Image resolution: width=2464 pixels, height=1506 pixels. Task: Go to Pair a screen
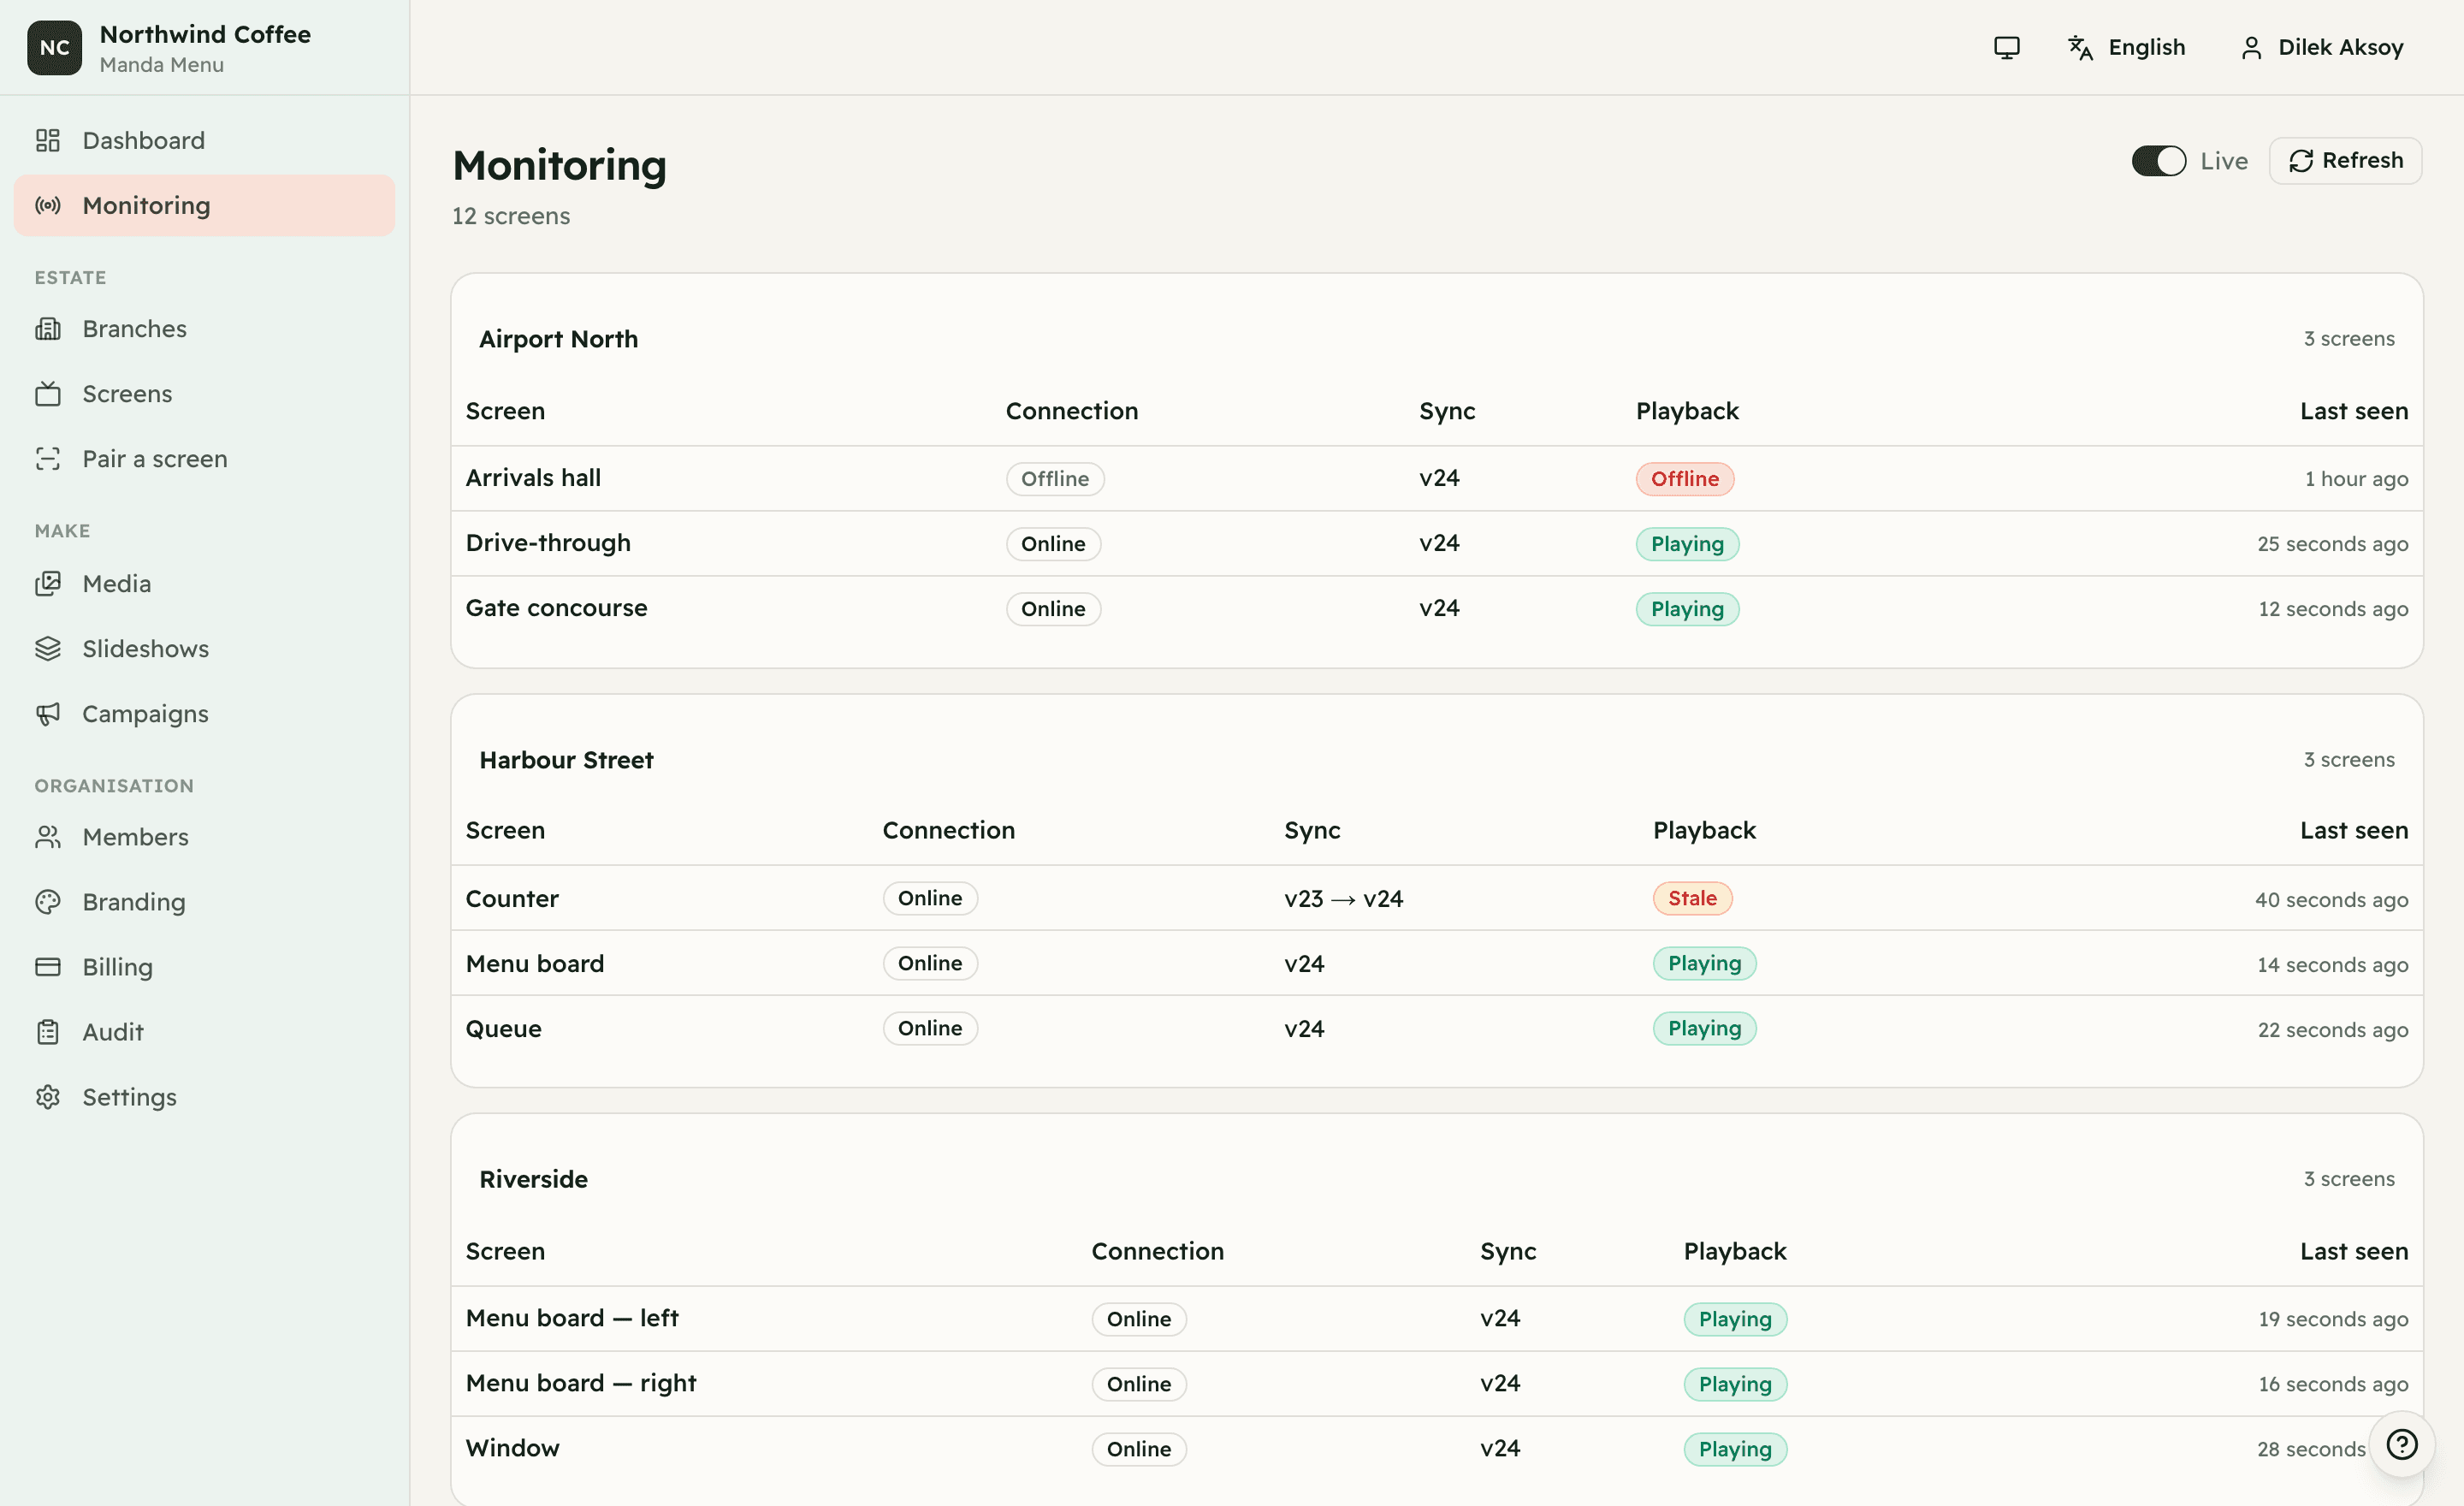(204, 459)
